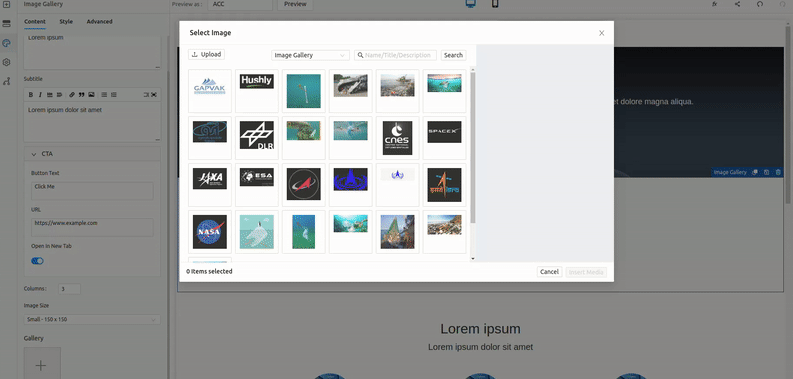The image size is (793, 379).
Task: Select the GAPVAK logo thumbnail
Action: click(x=210, y=91)
